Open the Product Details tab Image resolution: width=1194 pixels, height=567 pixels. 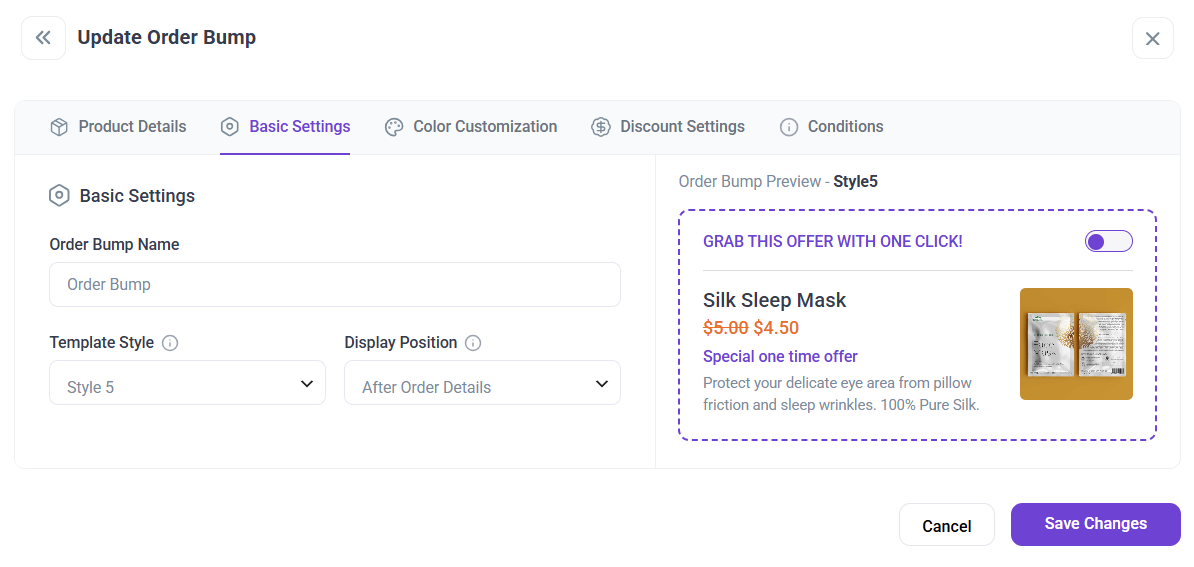[x=118, y=126]
